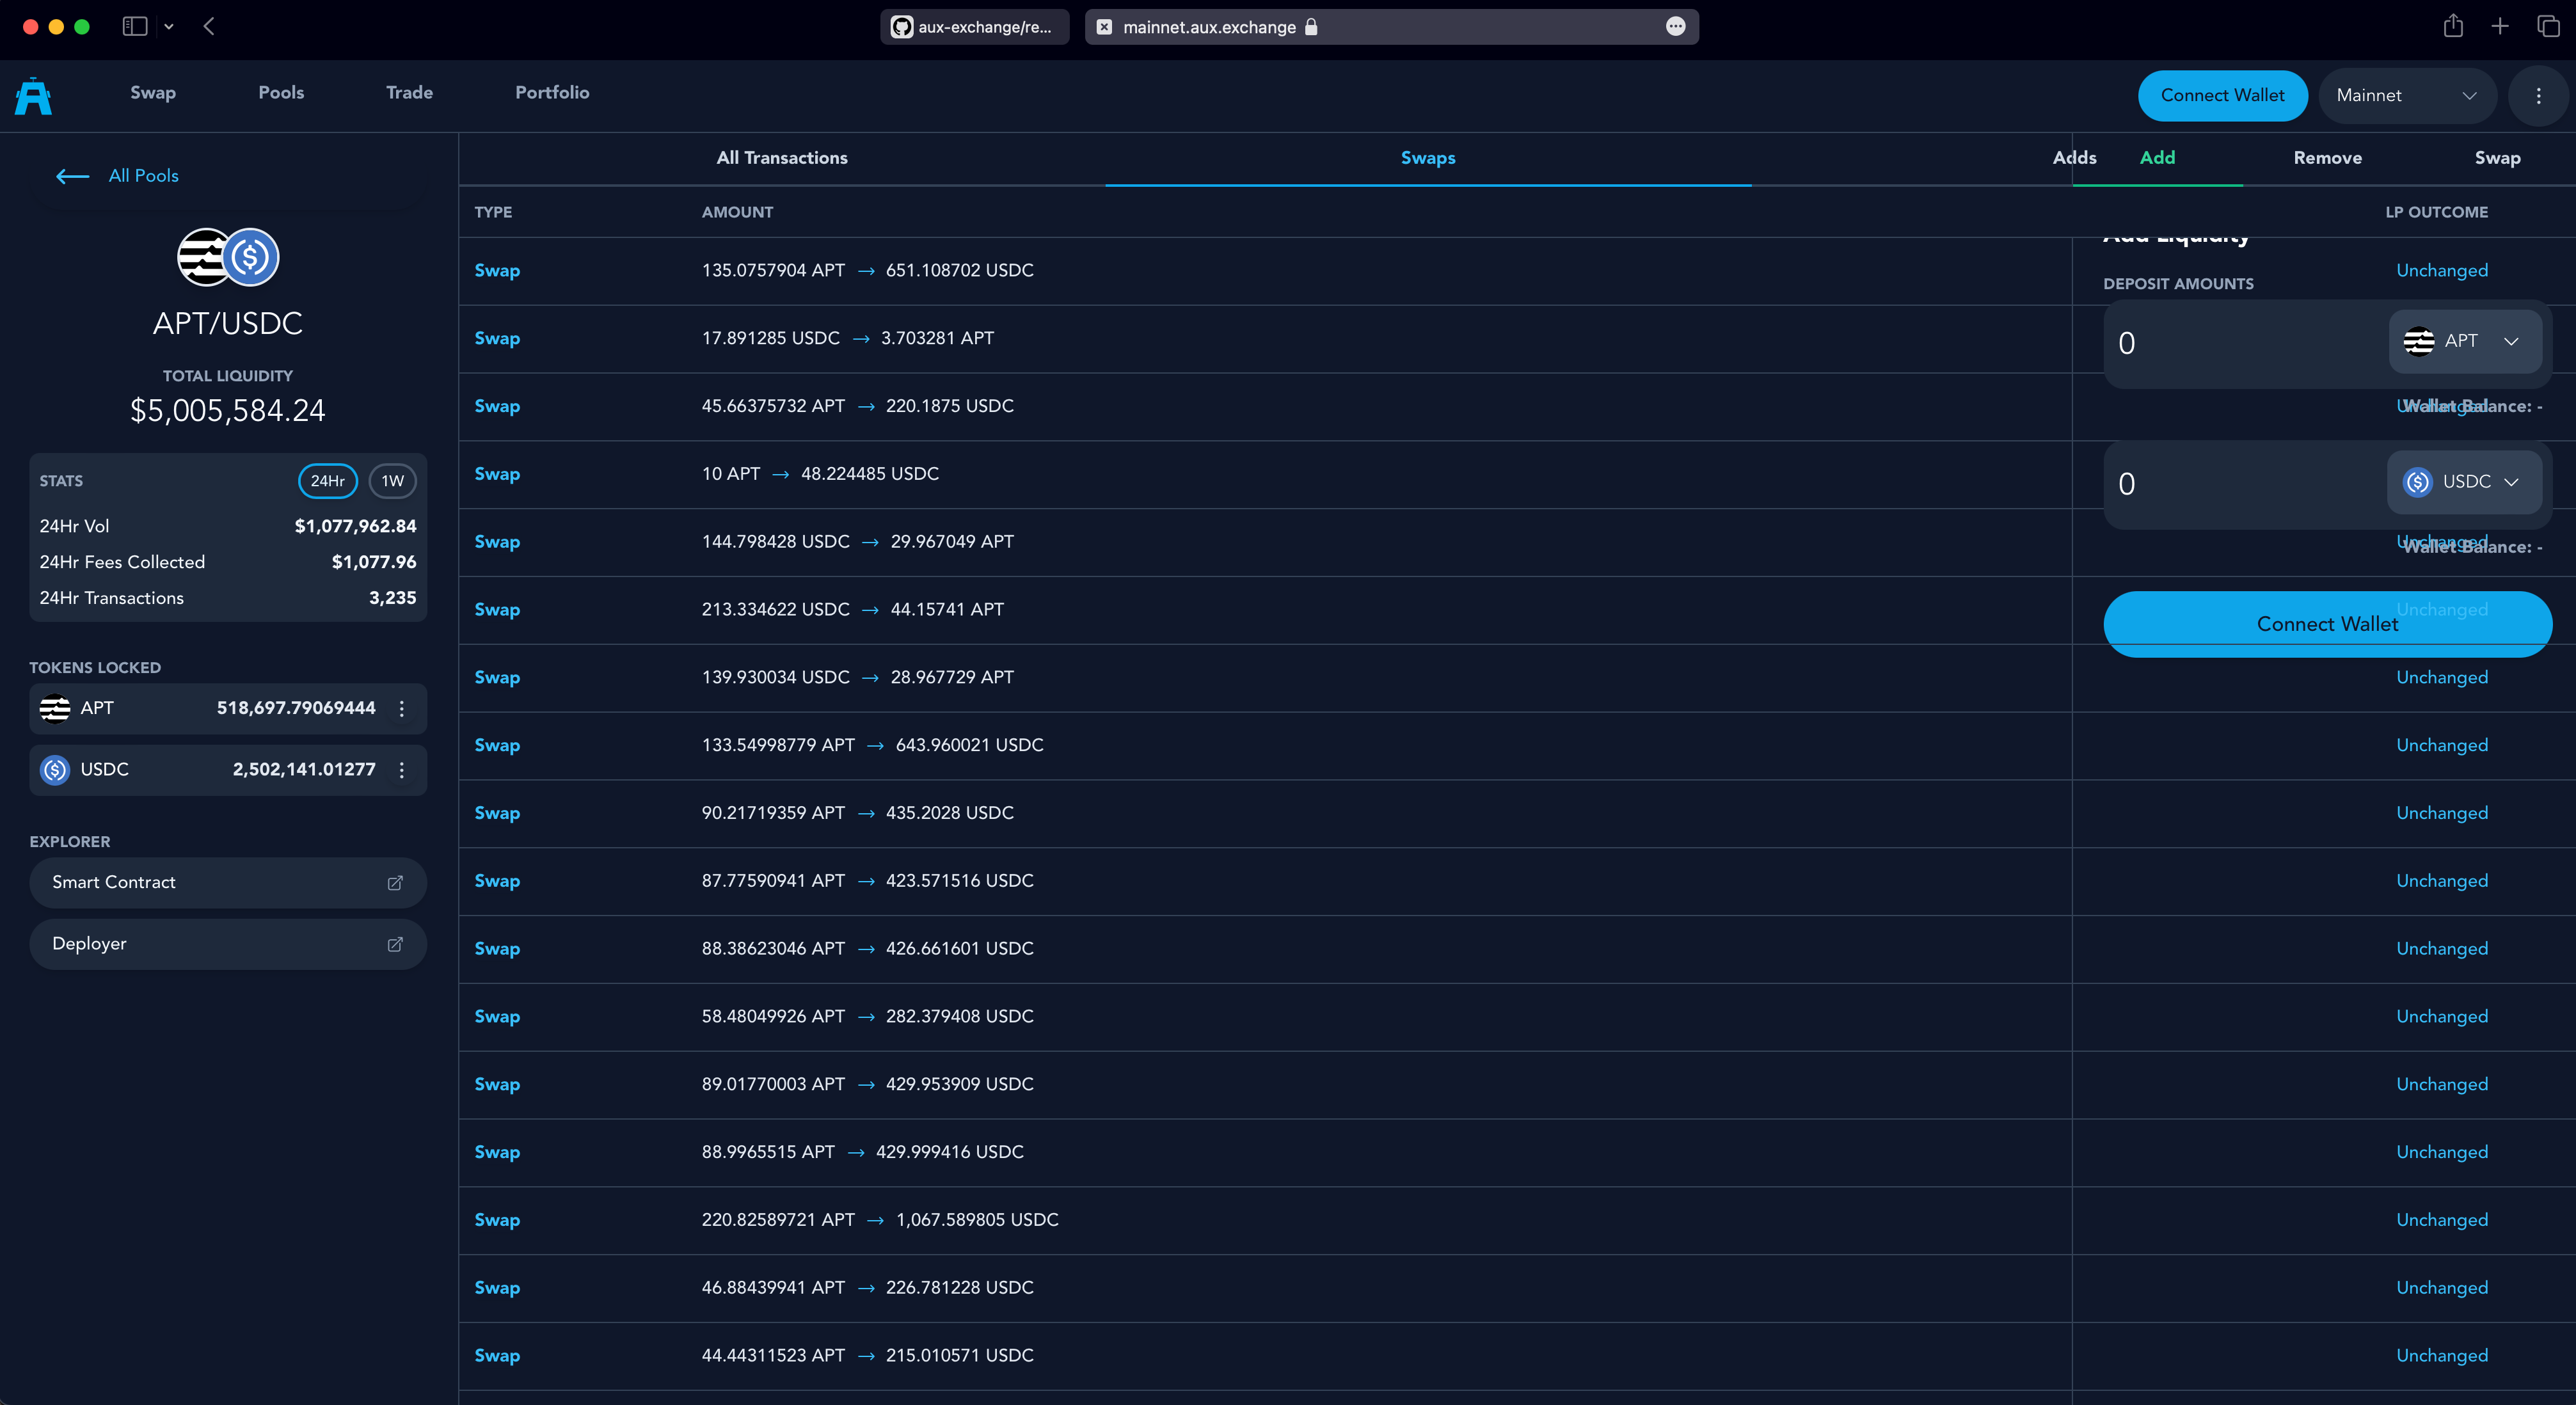This screenshot has width=2576, height=1405.
Task: Switch liquidity panel to Remove
Action: click(2327, 158)
